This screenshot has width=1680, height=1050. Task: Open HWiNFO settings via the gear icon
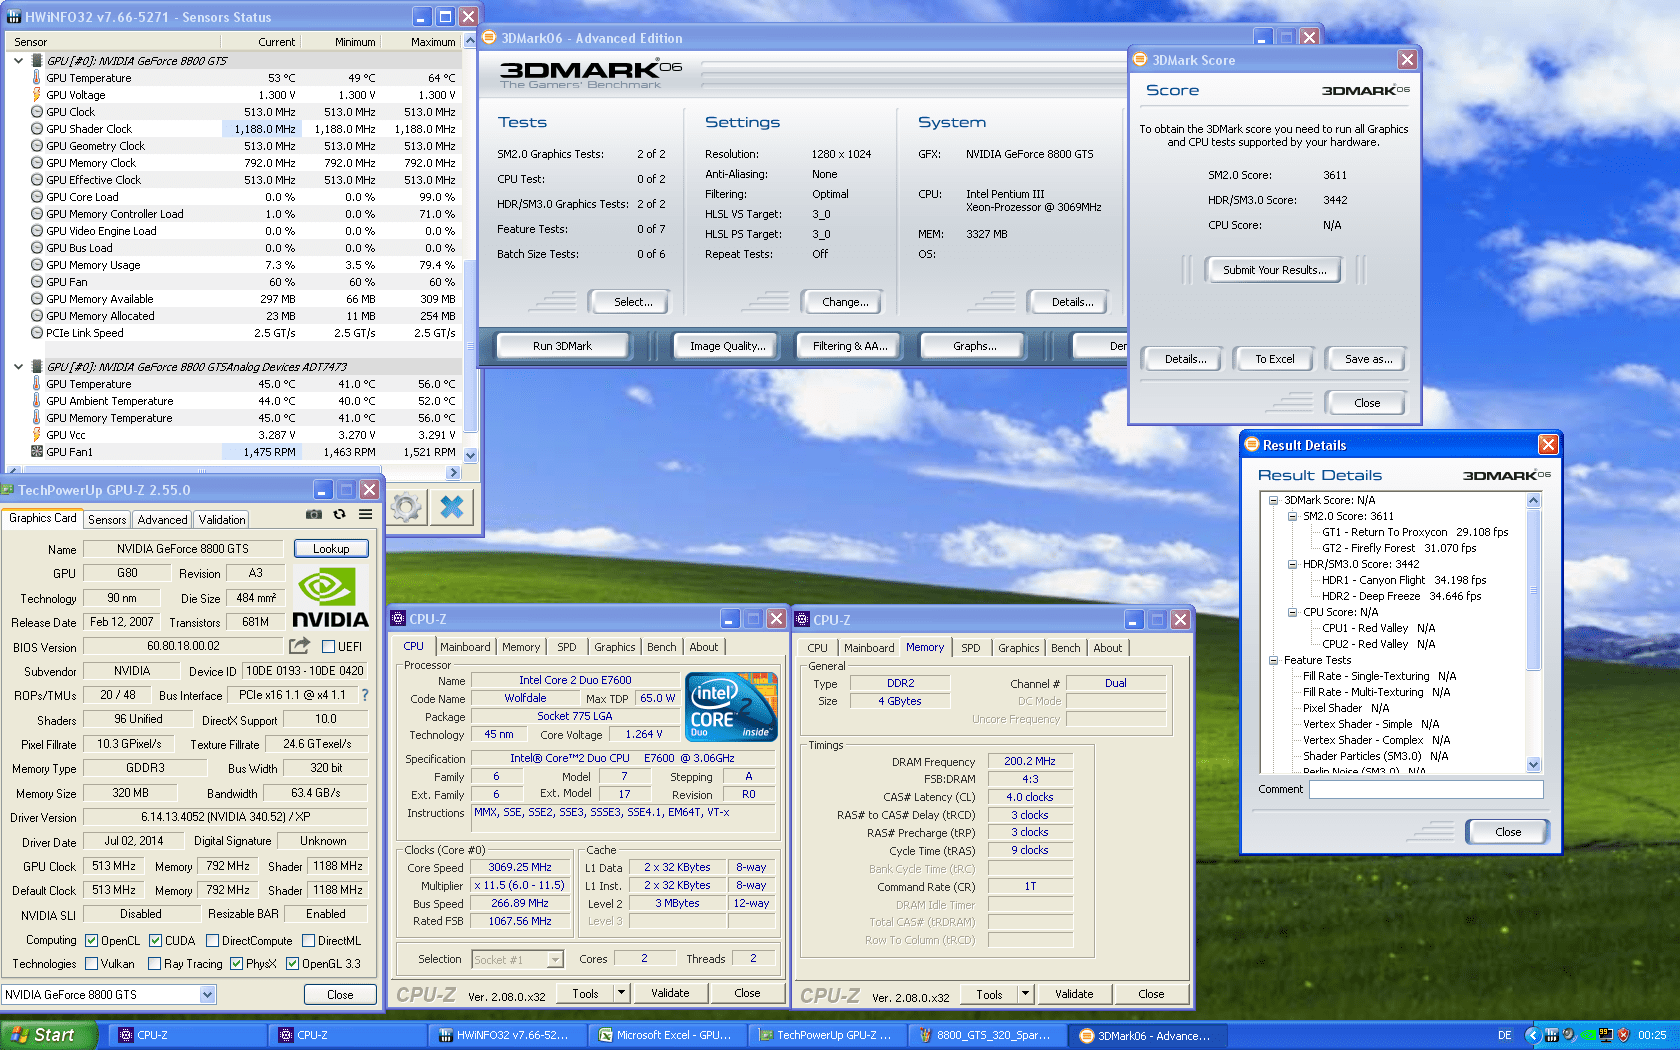(406, 508)
